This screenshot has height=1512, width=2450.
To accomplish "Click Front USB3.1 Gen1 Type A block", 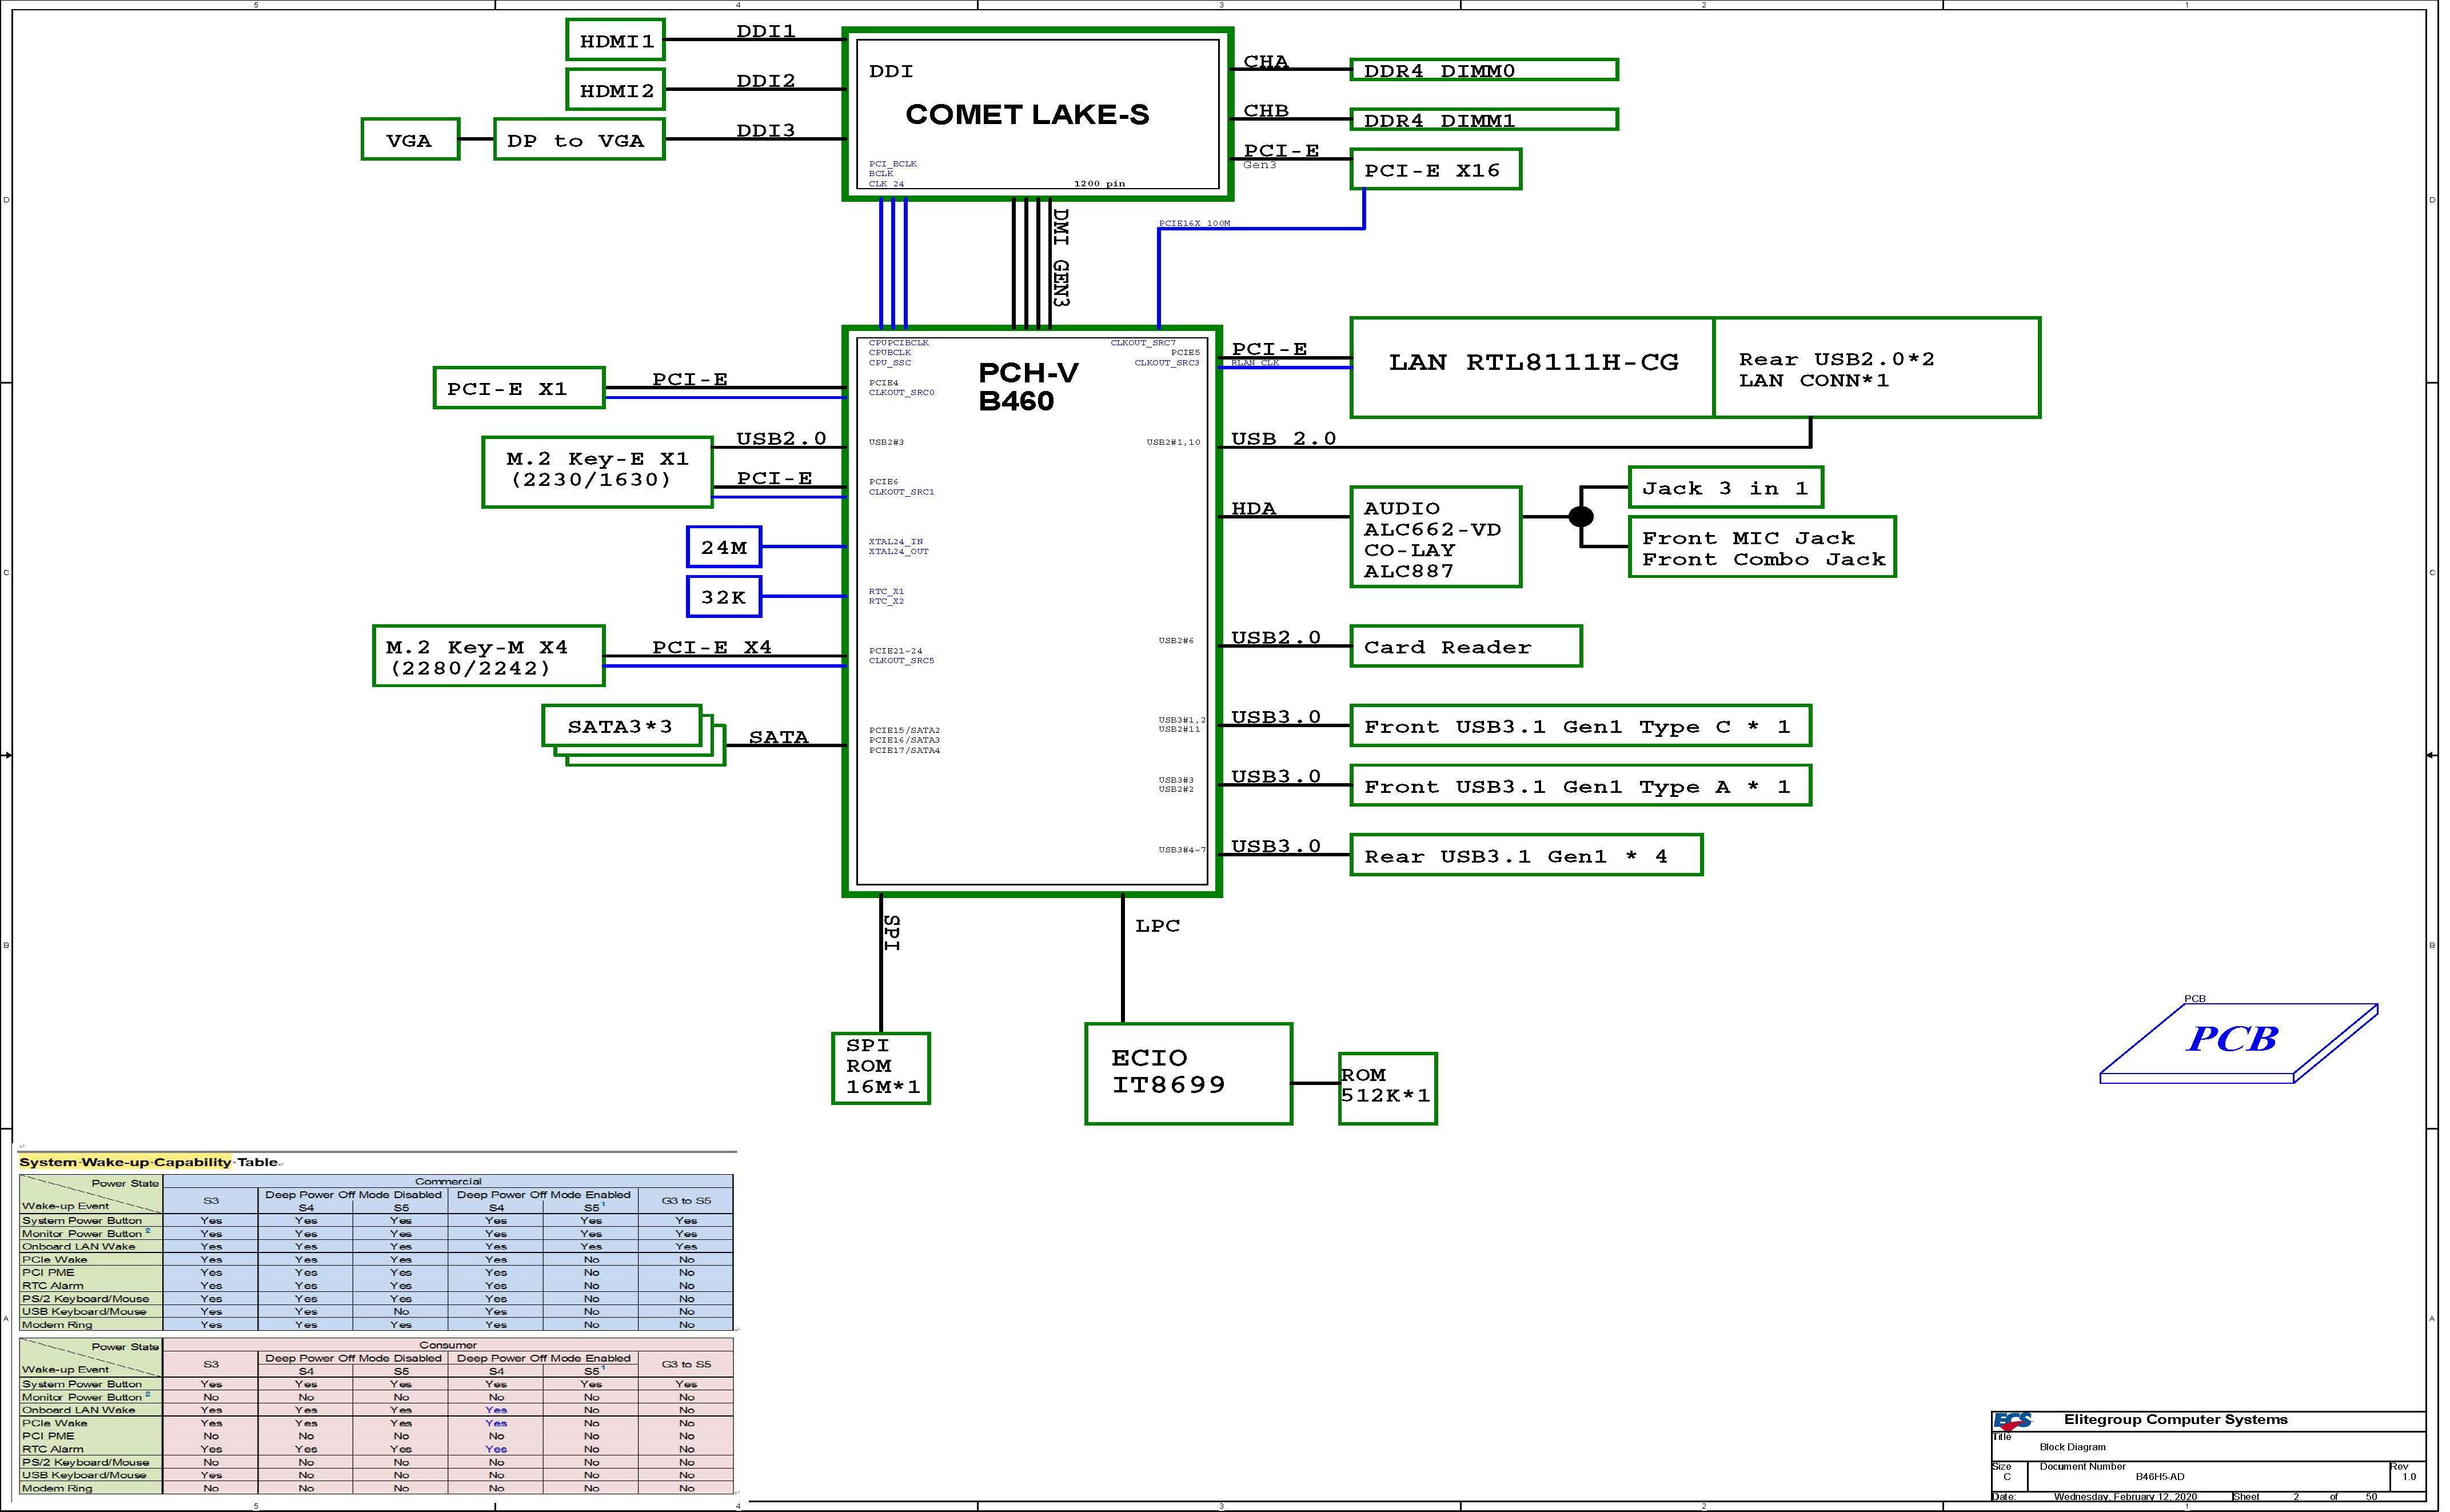I will [x=1580, y=786].
